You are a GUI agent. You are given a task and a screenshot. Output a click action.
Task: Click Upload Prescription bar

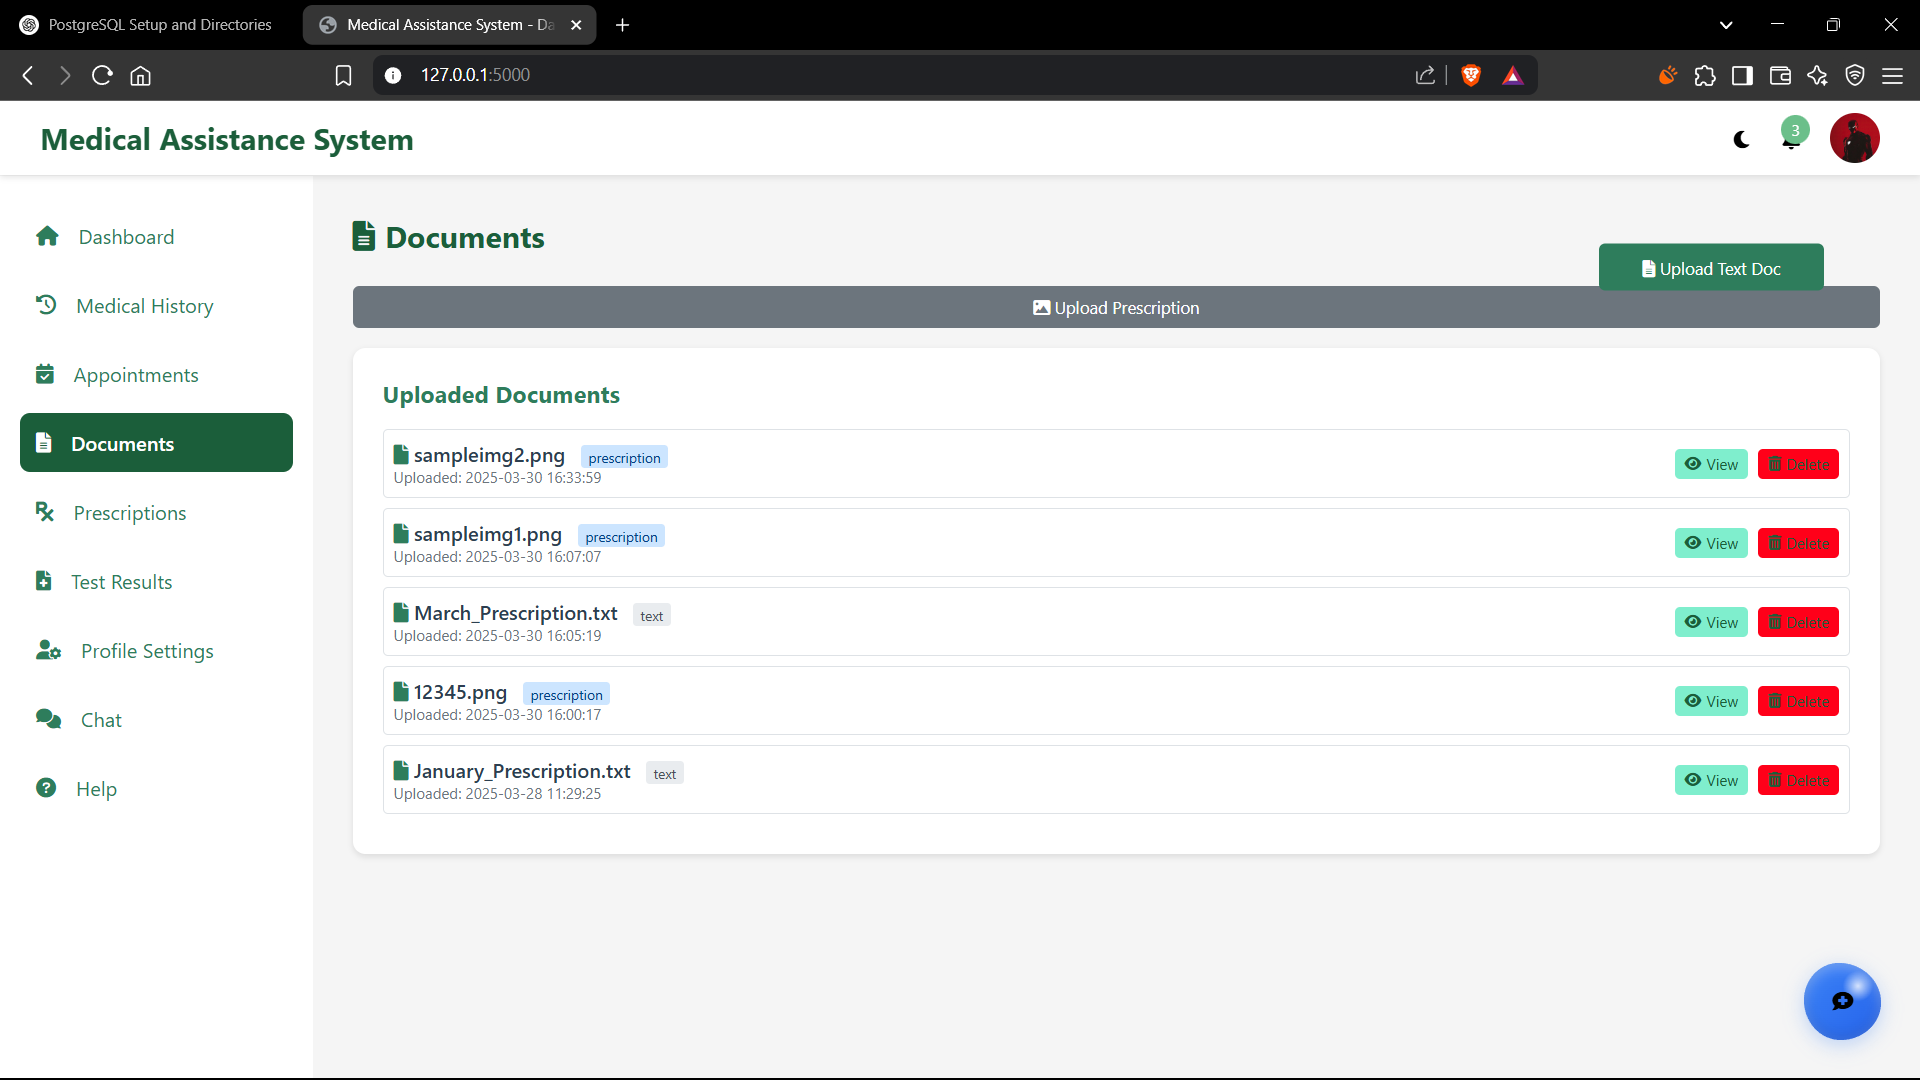[x=1116, y=308]
